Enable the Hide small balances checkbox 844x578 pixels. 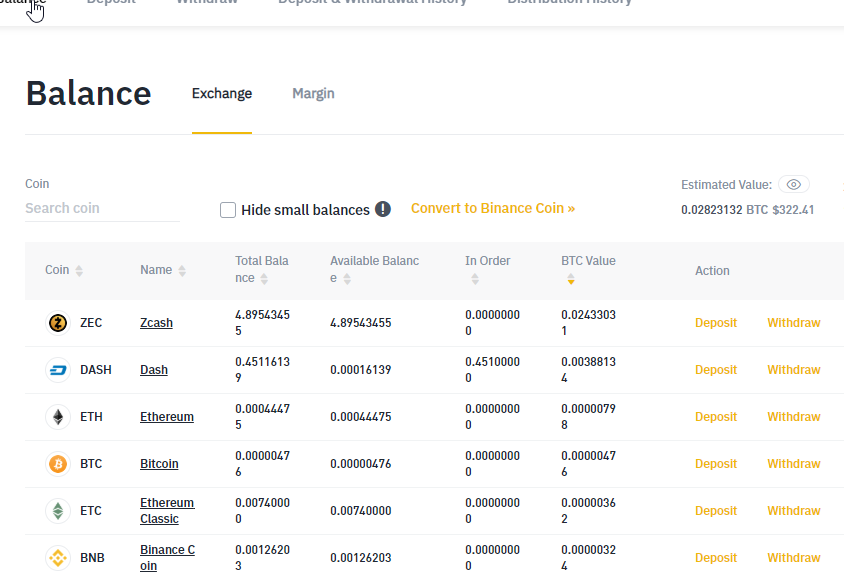click(228, 210)
